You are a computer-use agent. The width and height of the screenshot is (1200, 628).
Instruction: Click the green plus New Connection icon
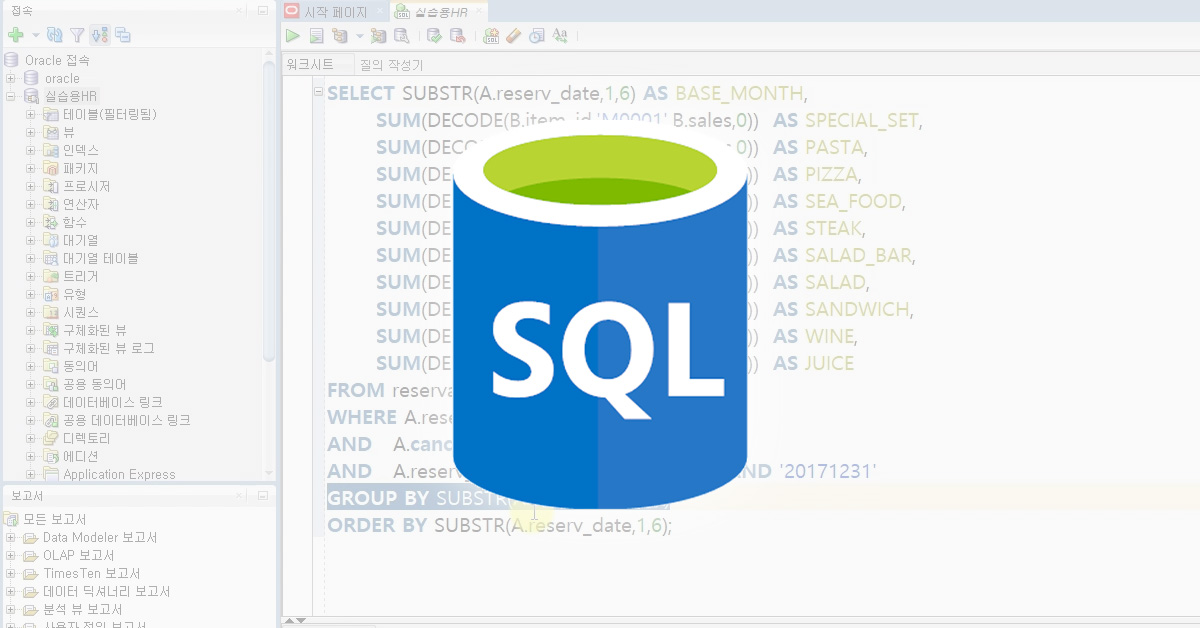click(16, 35)
